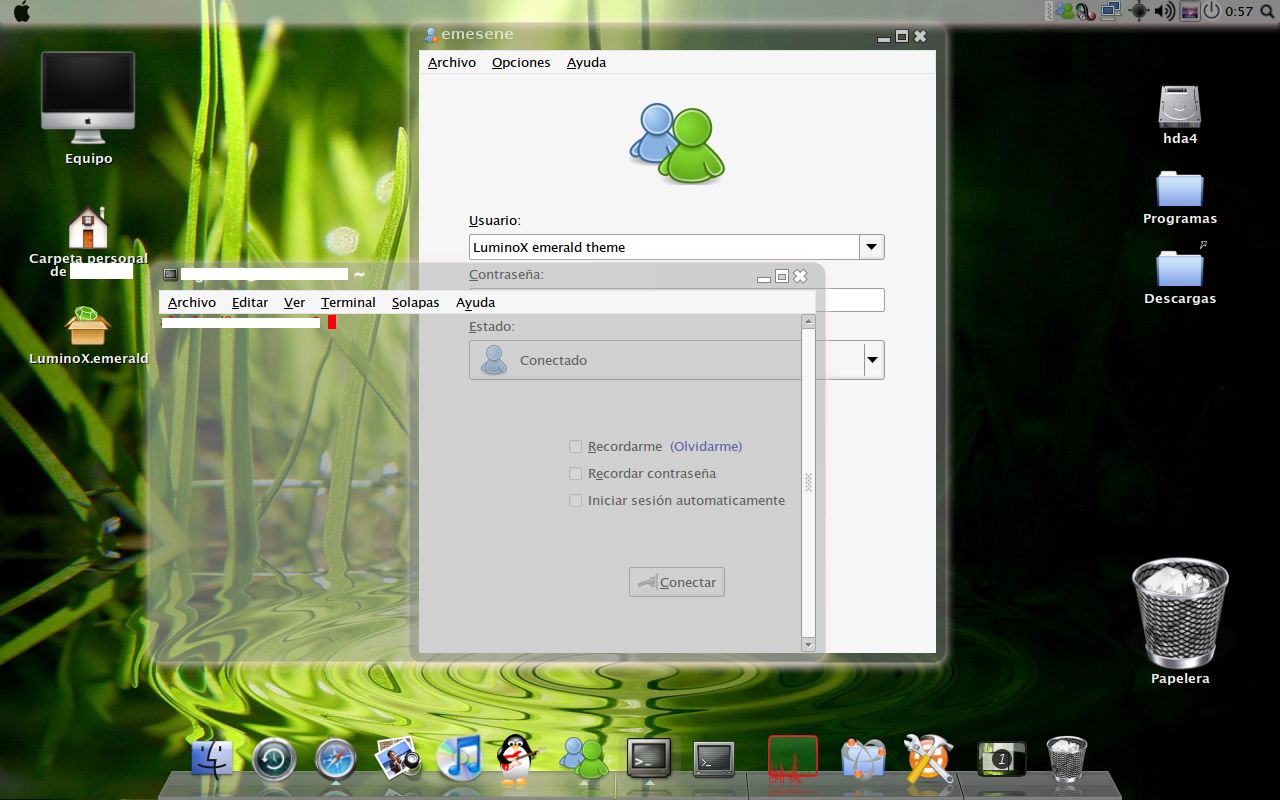Open emesene Opciones menu

tap(521, 62)
